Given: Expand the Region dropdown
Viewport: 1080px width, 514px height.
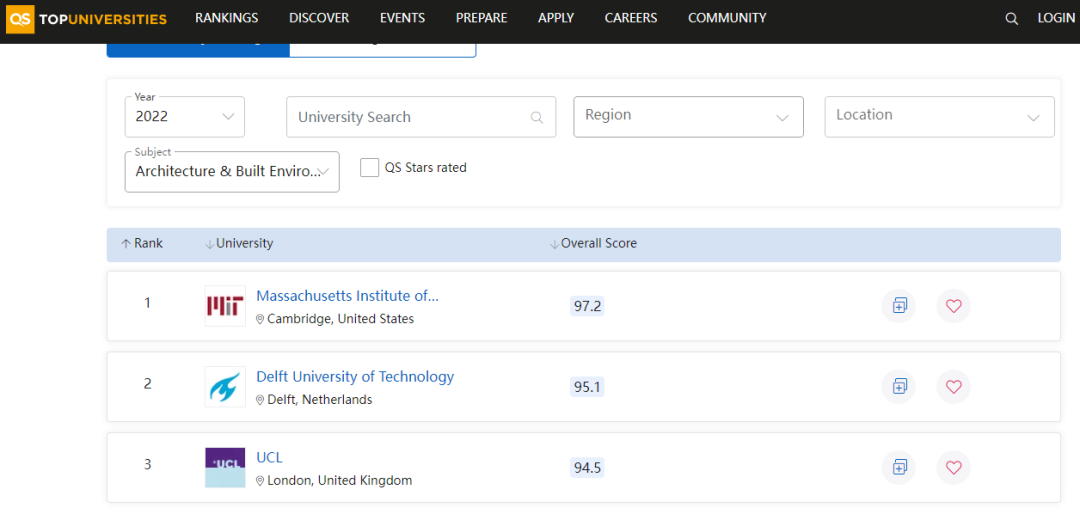Looking at the screenshot, I should [688, 116].
